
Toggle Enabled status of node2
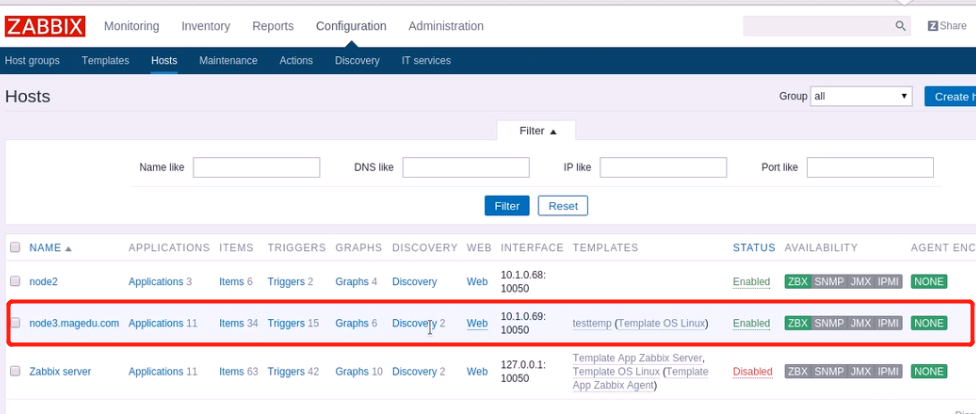click(x=751, y=281)
